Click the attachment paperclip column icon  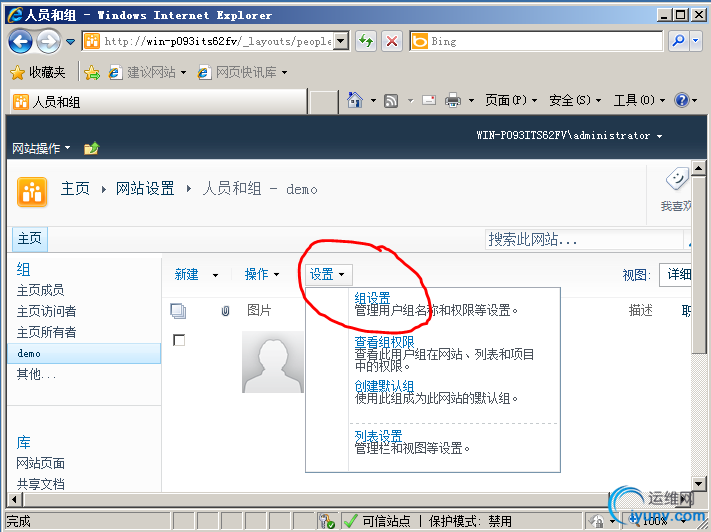click(x=225, y=311)
